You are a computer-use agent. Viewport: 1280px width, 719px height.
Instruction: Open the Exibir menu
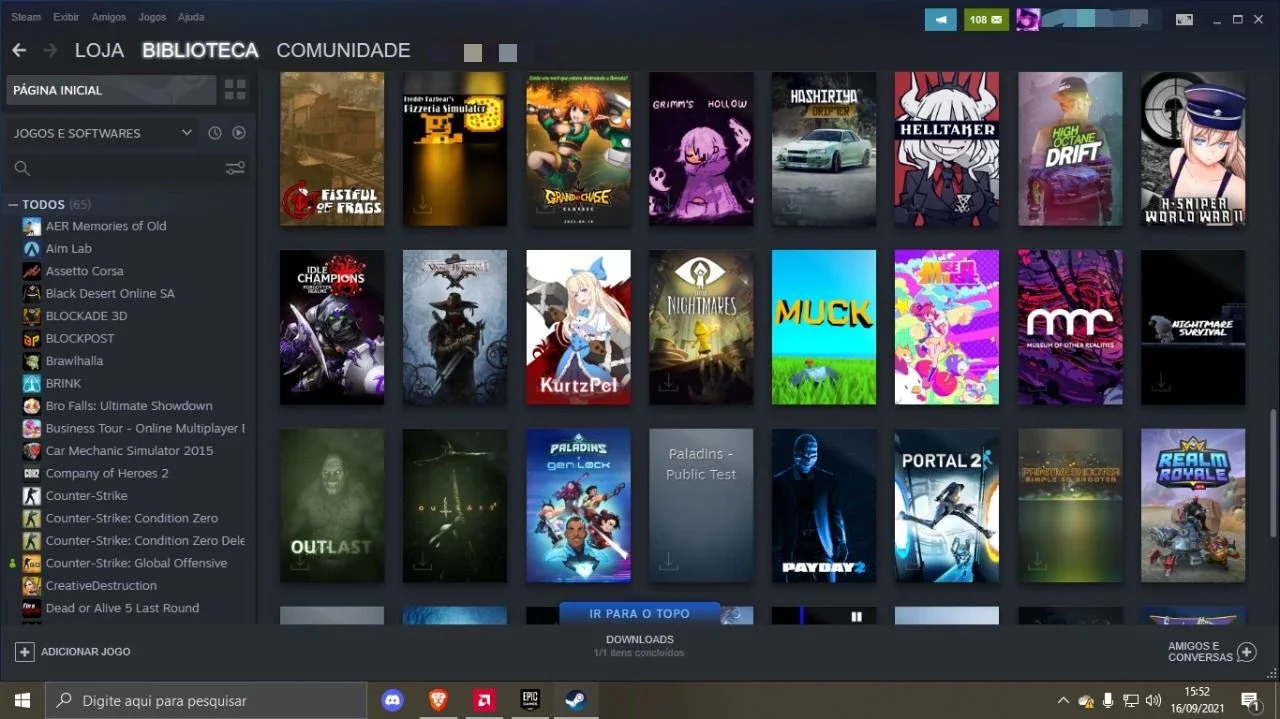[x=66, y=17]
